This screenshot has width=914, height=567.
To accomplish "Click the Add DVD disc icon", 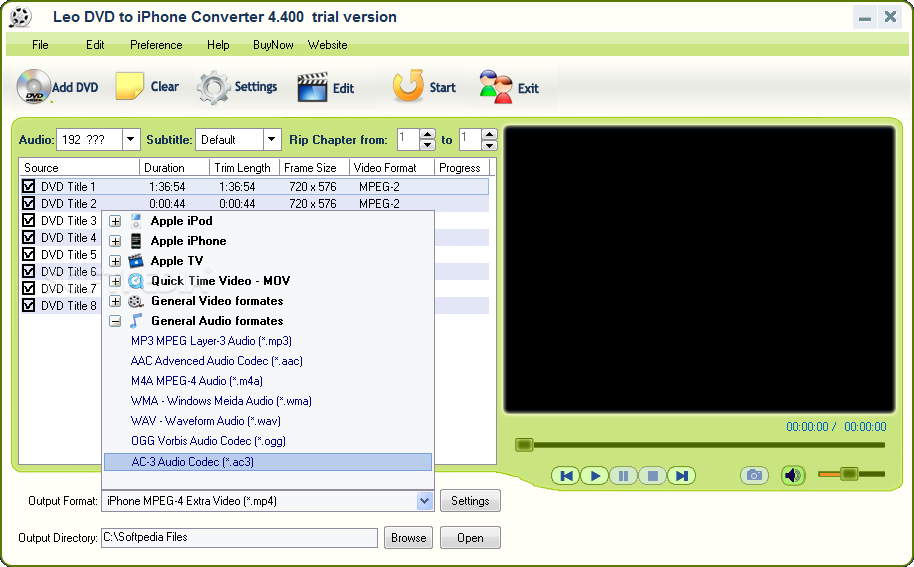I will (33, 87).
